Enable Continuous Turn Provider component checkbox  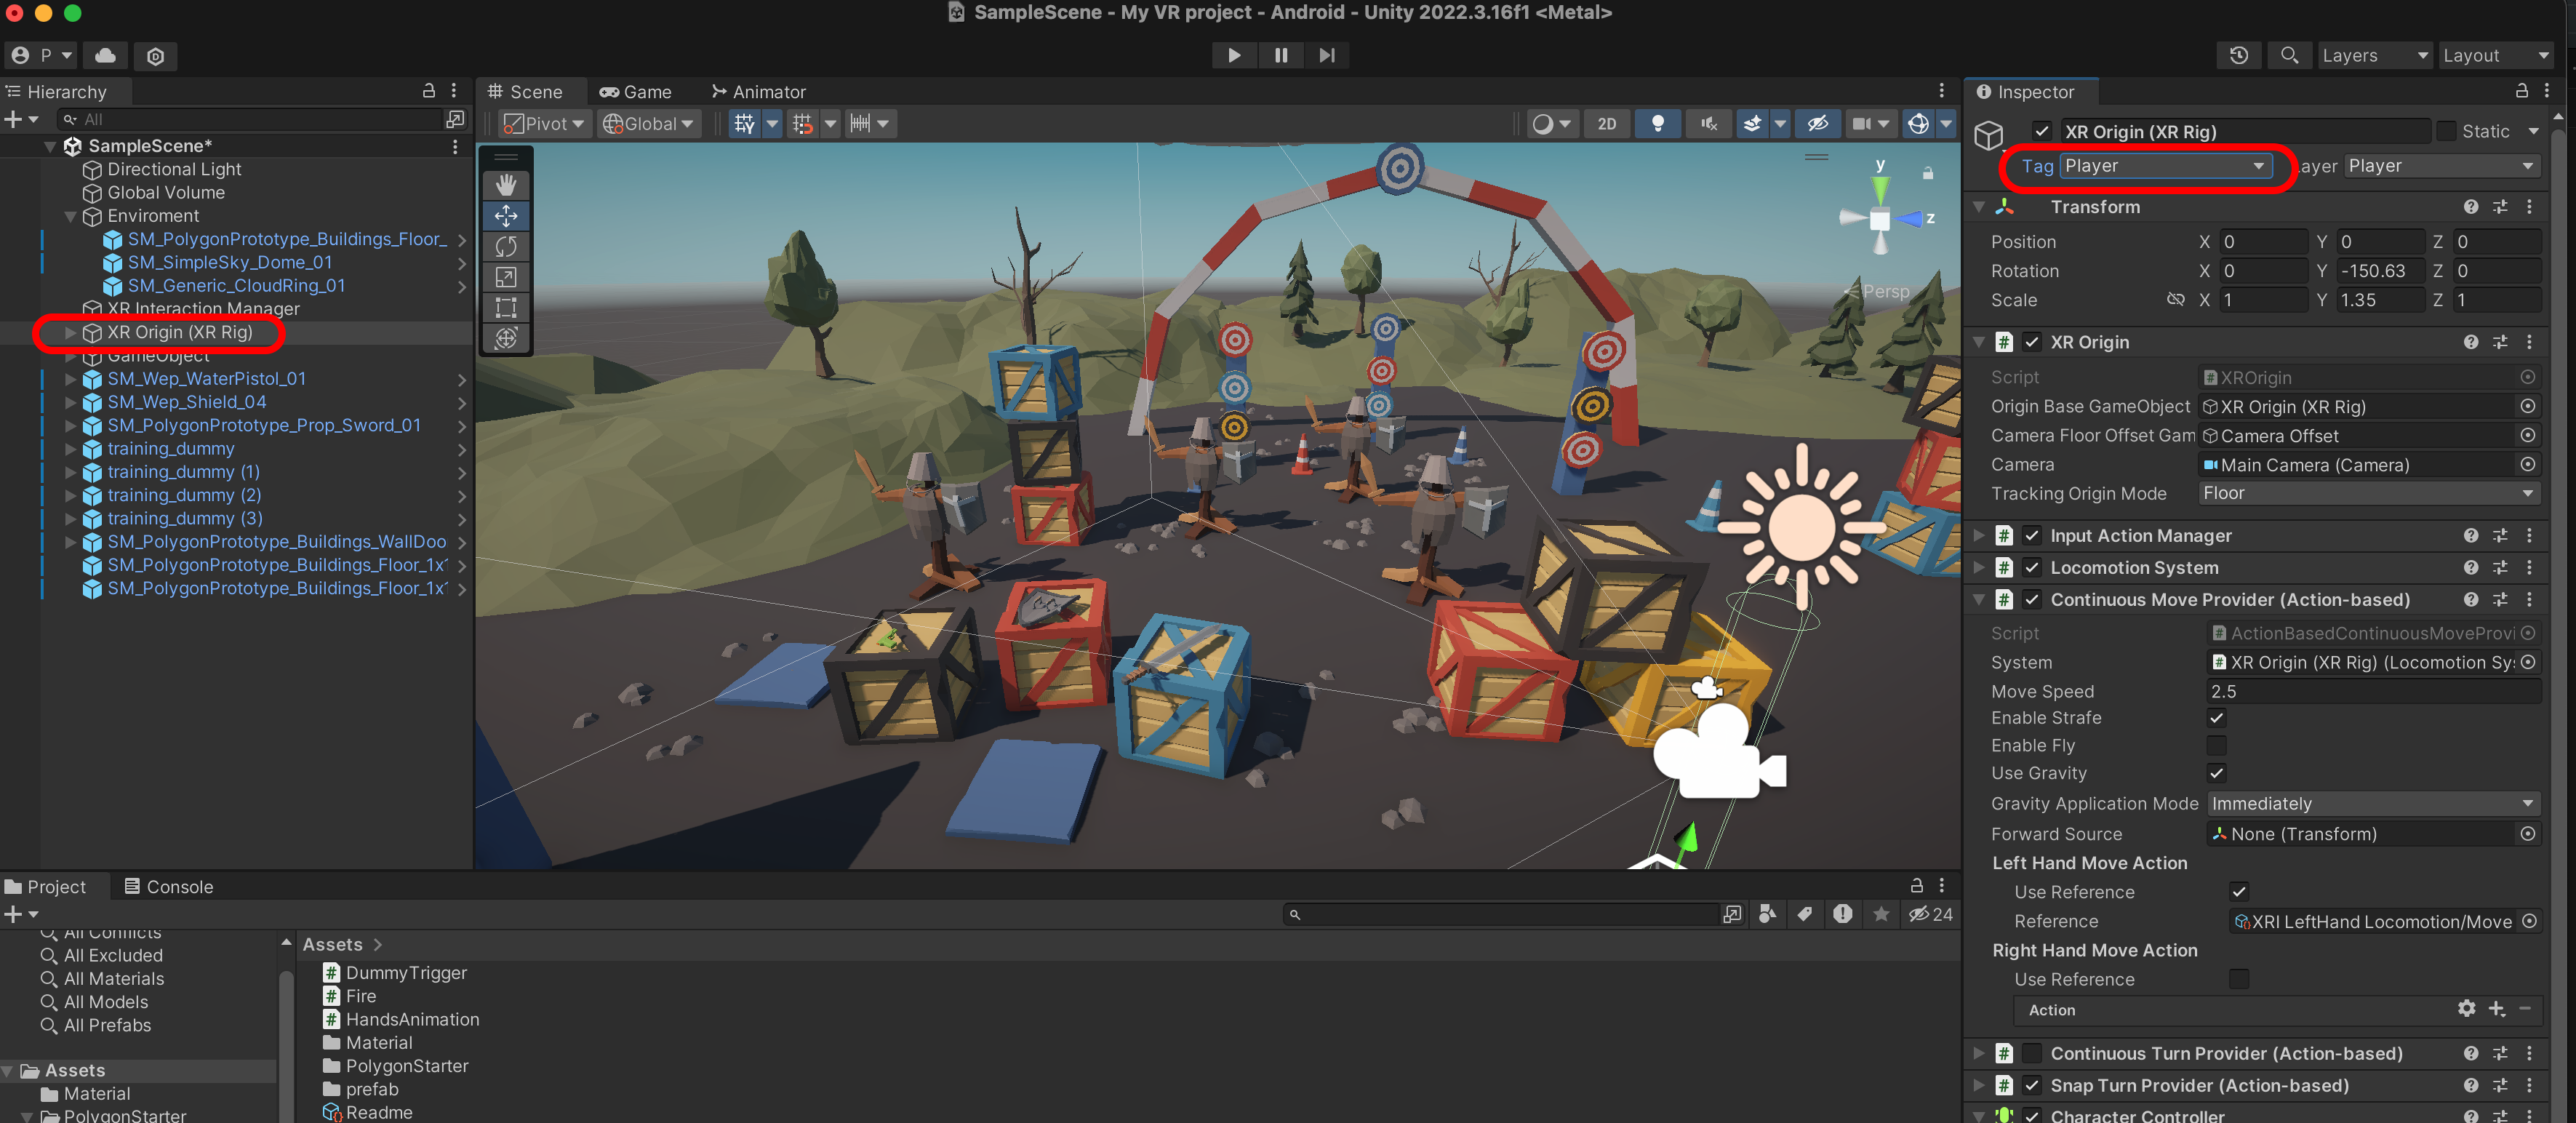pos(2031,1053)
